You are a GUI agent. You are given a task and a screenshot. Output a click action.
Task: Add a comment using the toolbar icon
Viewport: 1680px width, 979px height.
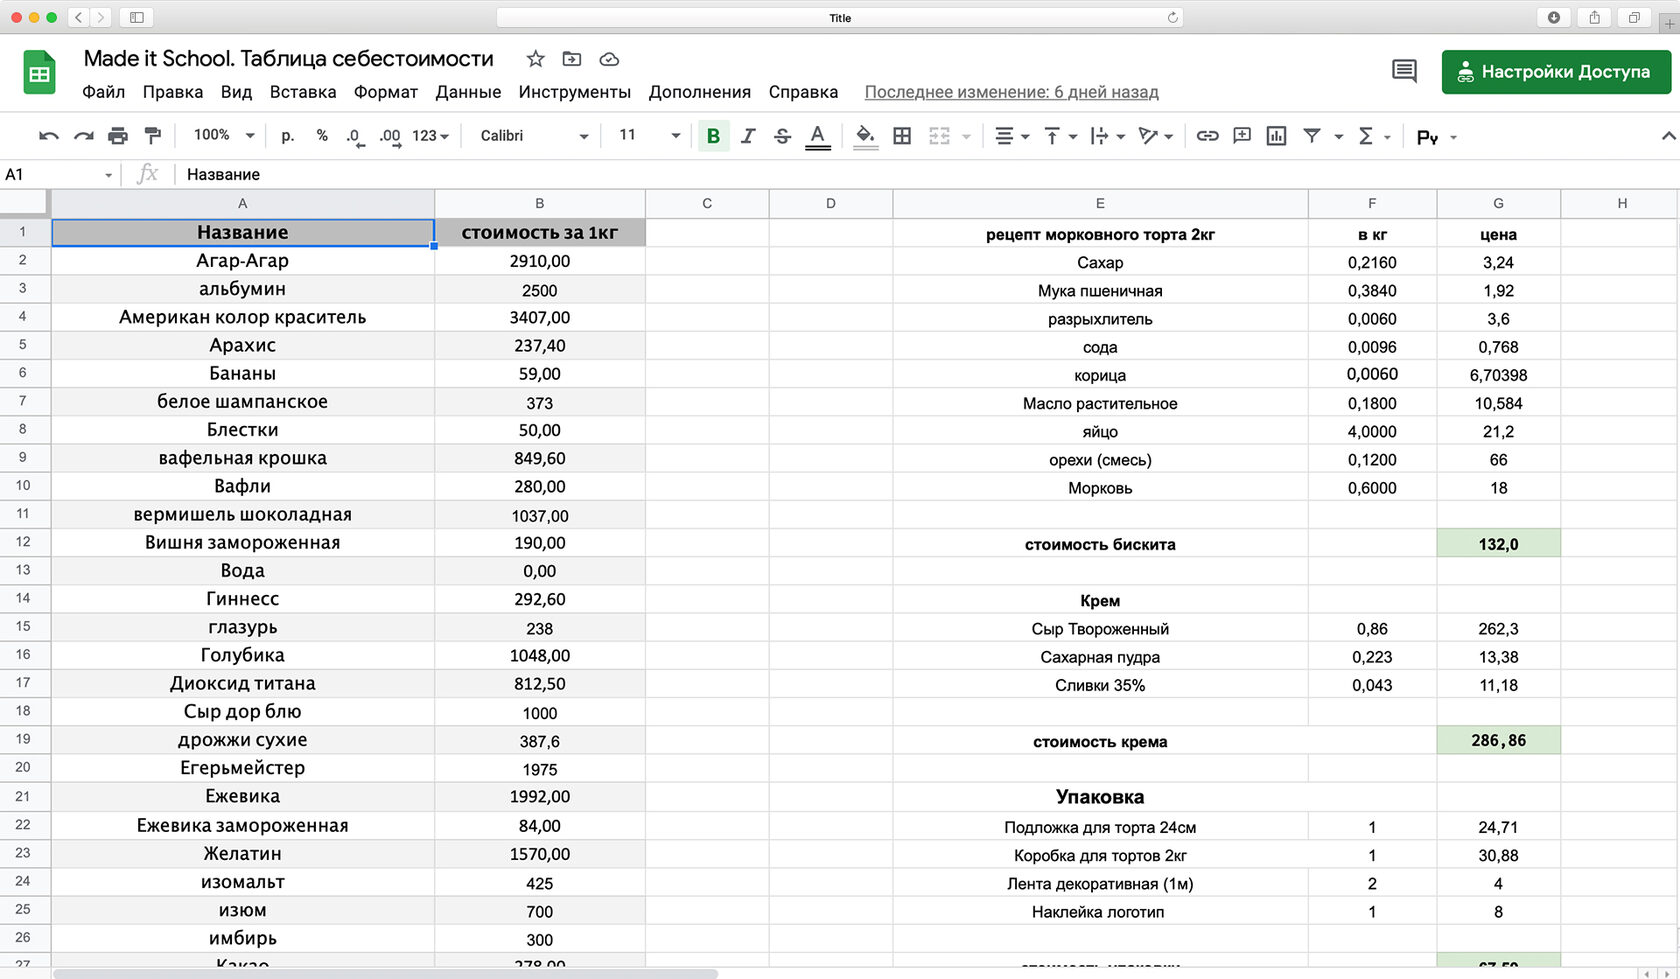point(1242,136)
